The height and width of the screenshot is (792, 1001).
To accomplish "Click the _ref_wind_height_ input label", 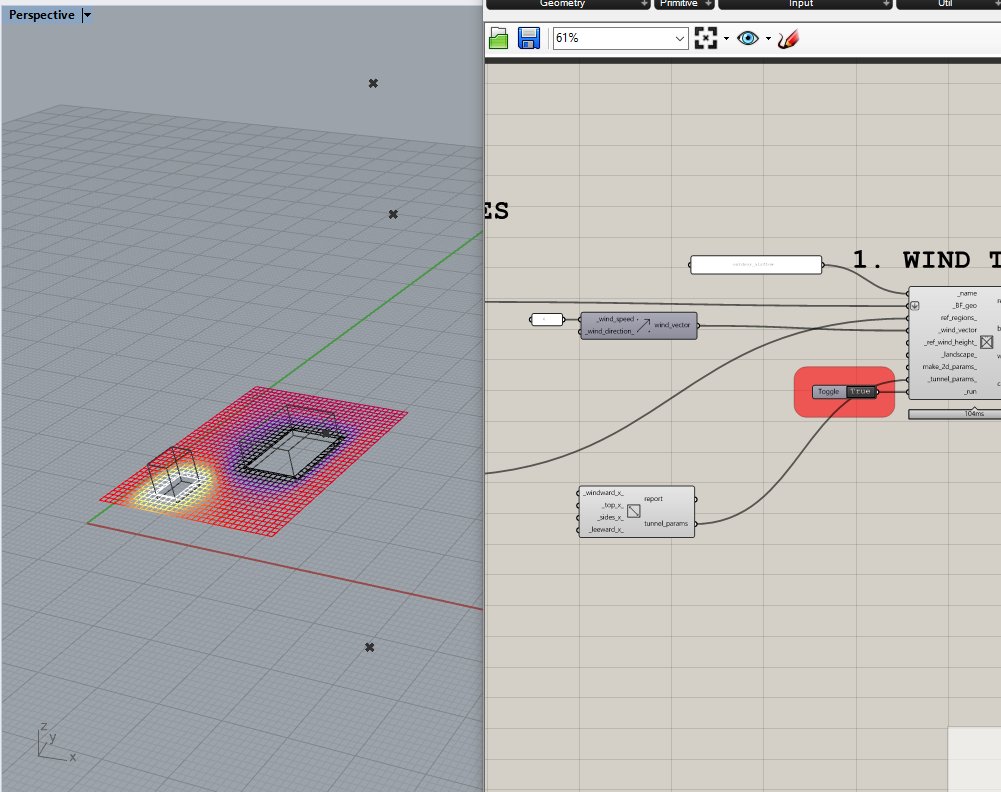I will coord(951,342).
